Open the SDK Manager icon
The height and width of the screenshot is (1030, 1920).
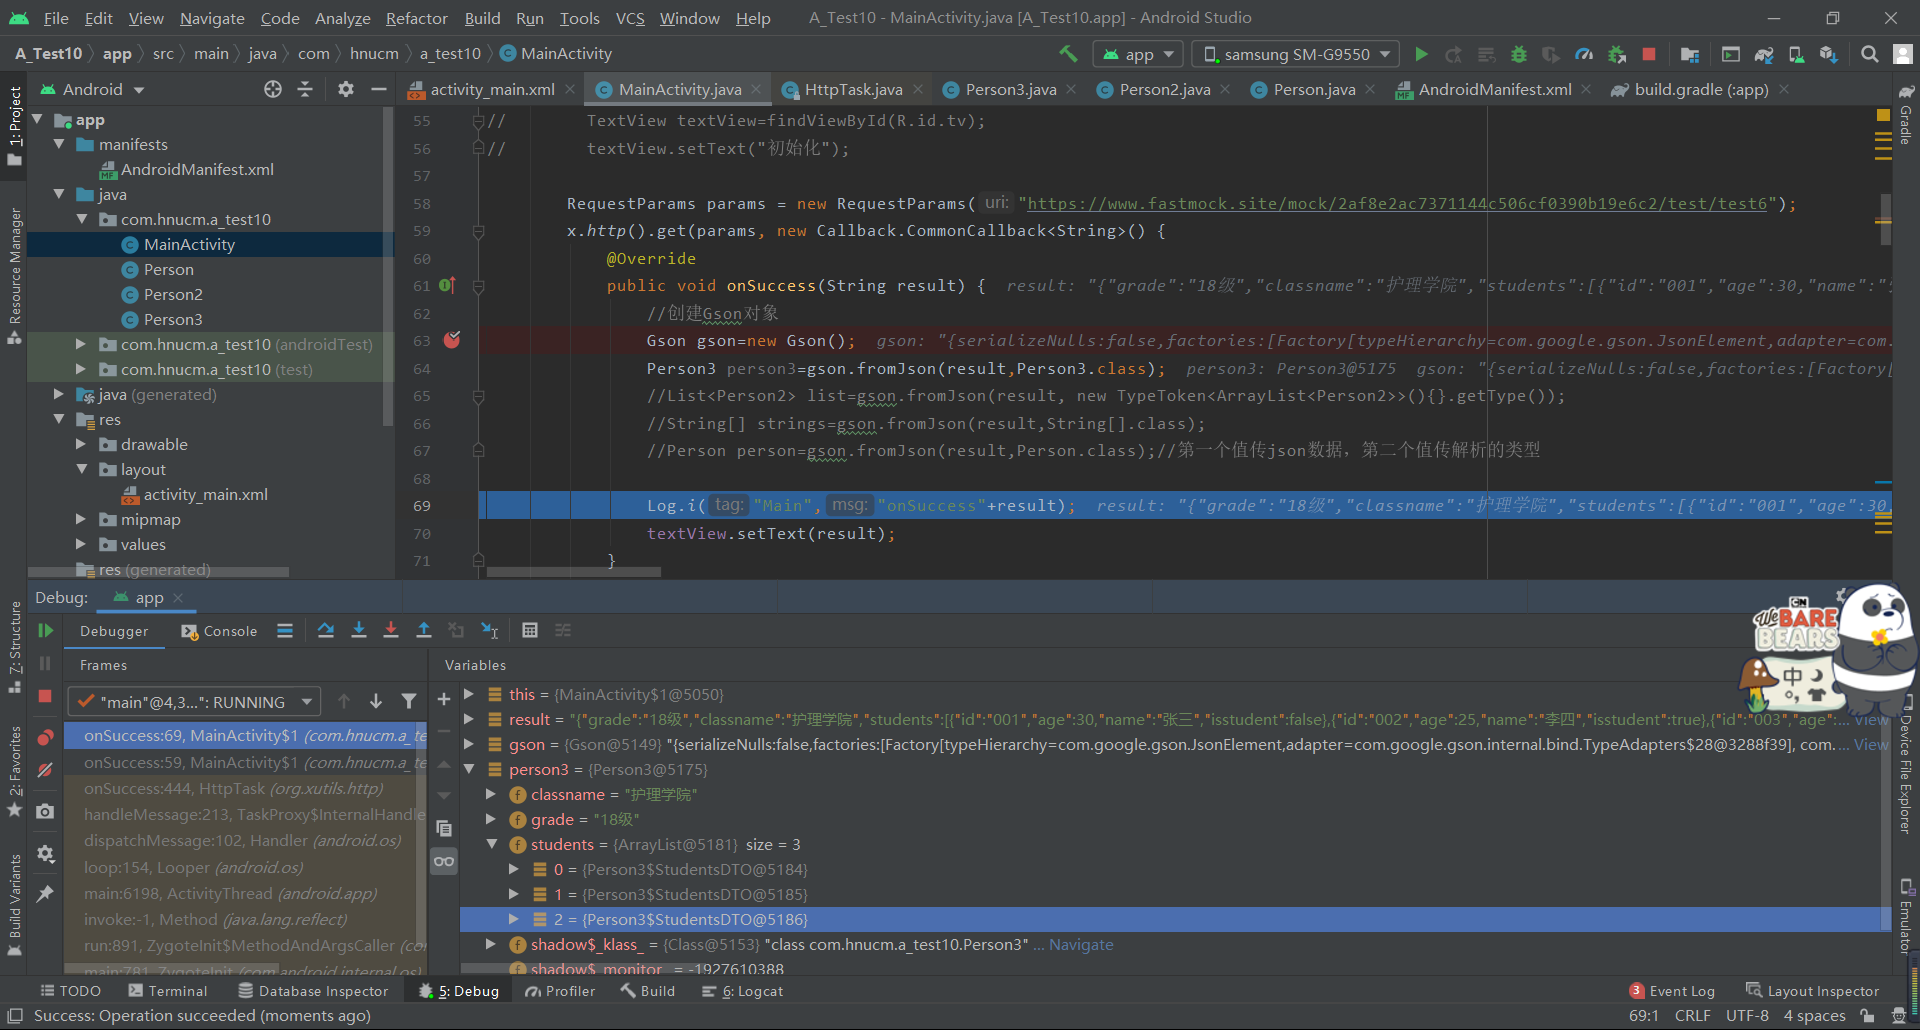(1829, 54)
